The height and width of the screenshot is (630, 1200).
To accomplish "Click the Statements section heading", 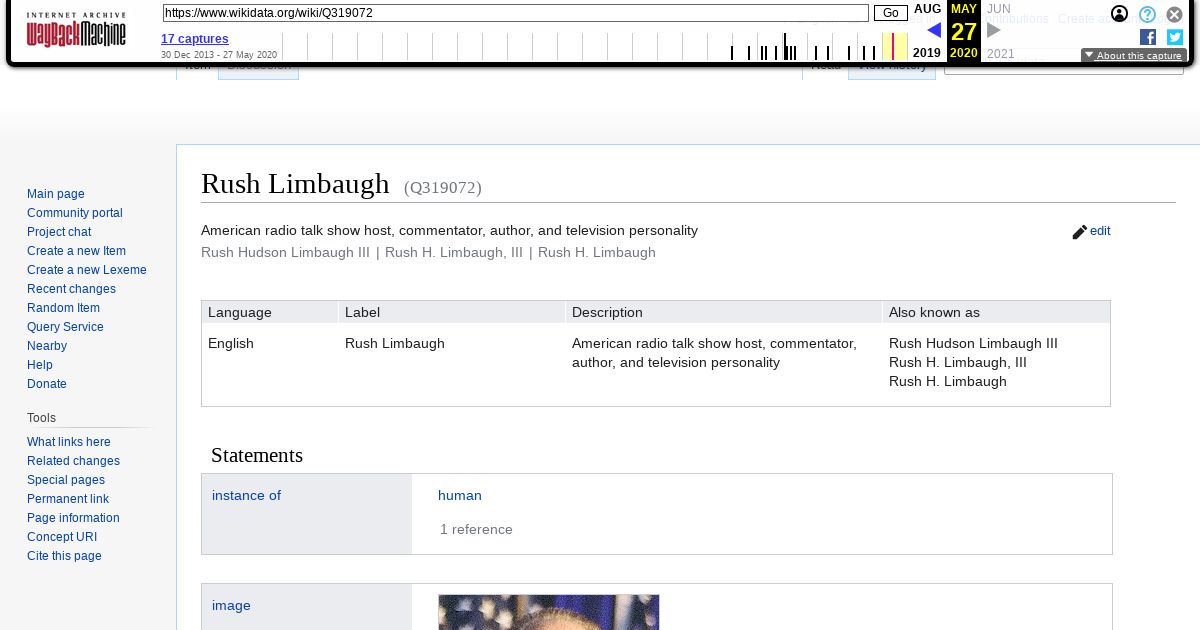I will (x=257, y=455).
